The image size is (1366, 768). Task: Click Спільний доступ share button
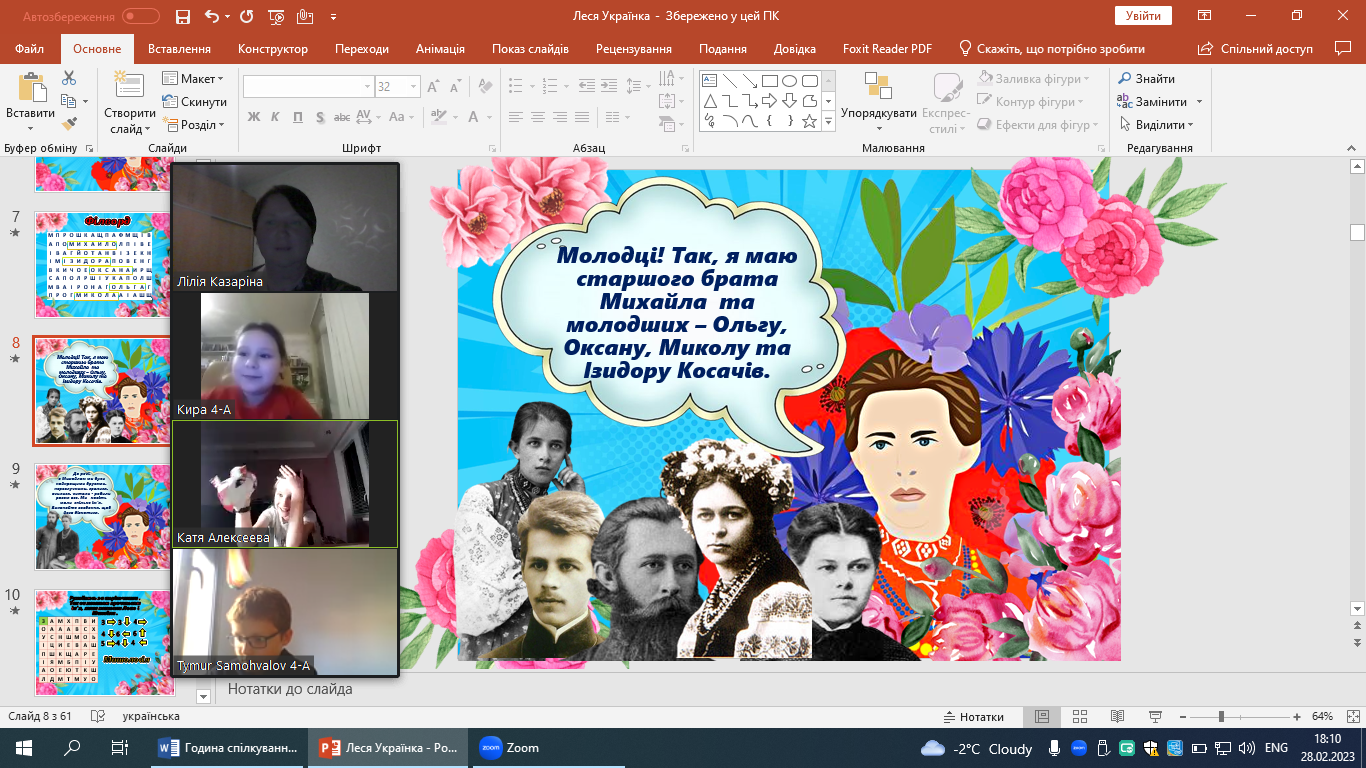click(x=1257, y=48)
